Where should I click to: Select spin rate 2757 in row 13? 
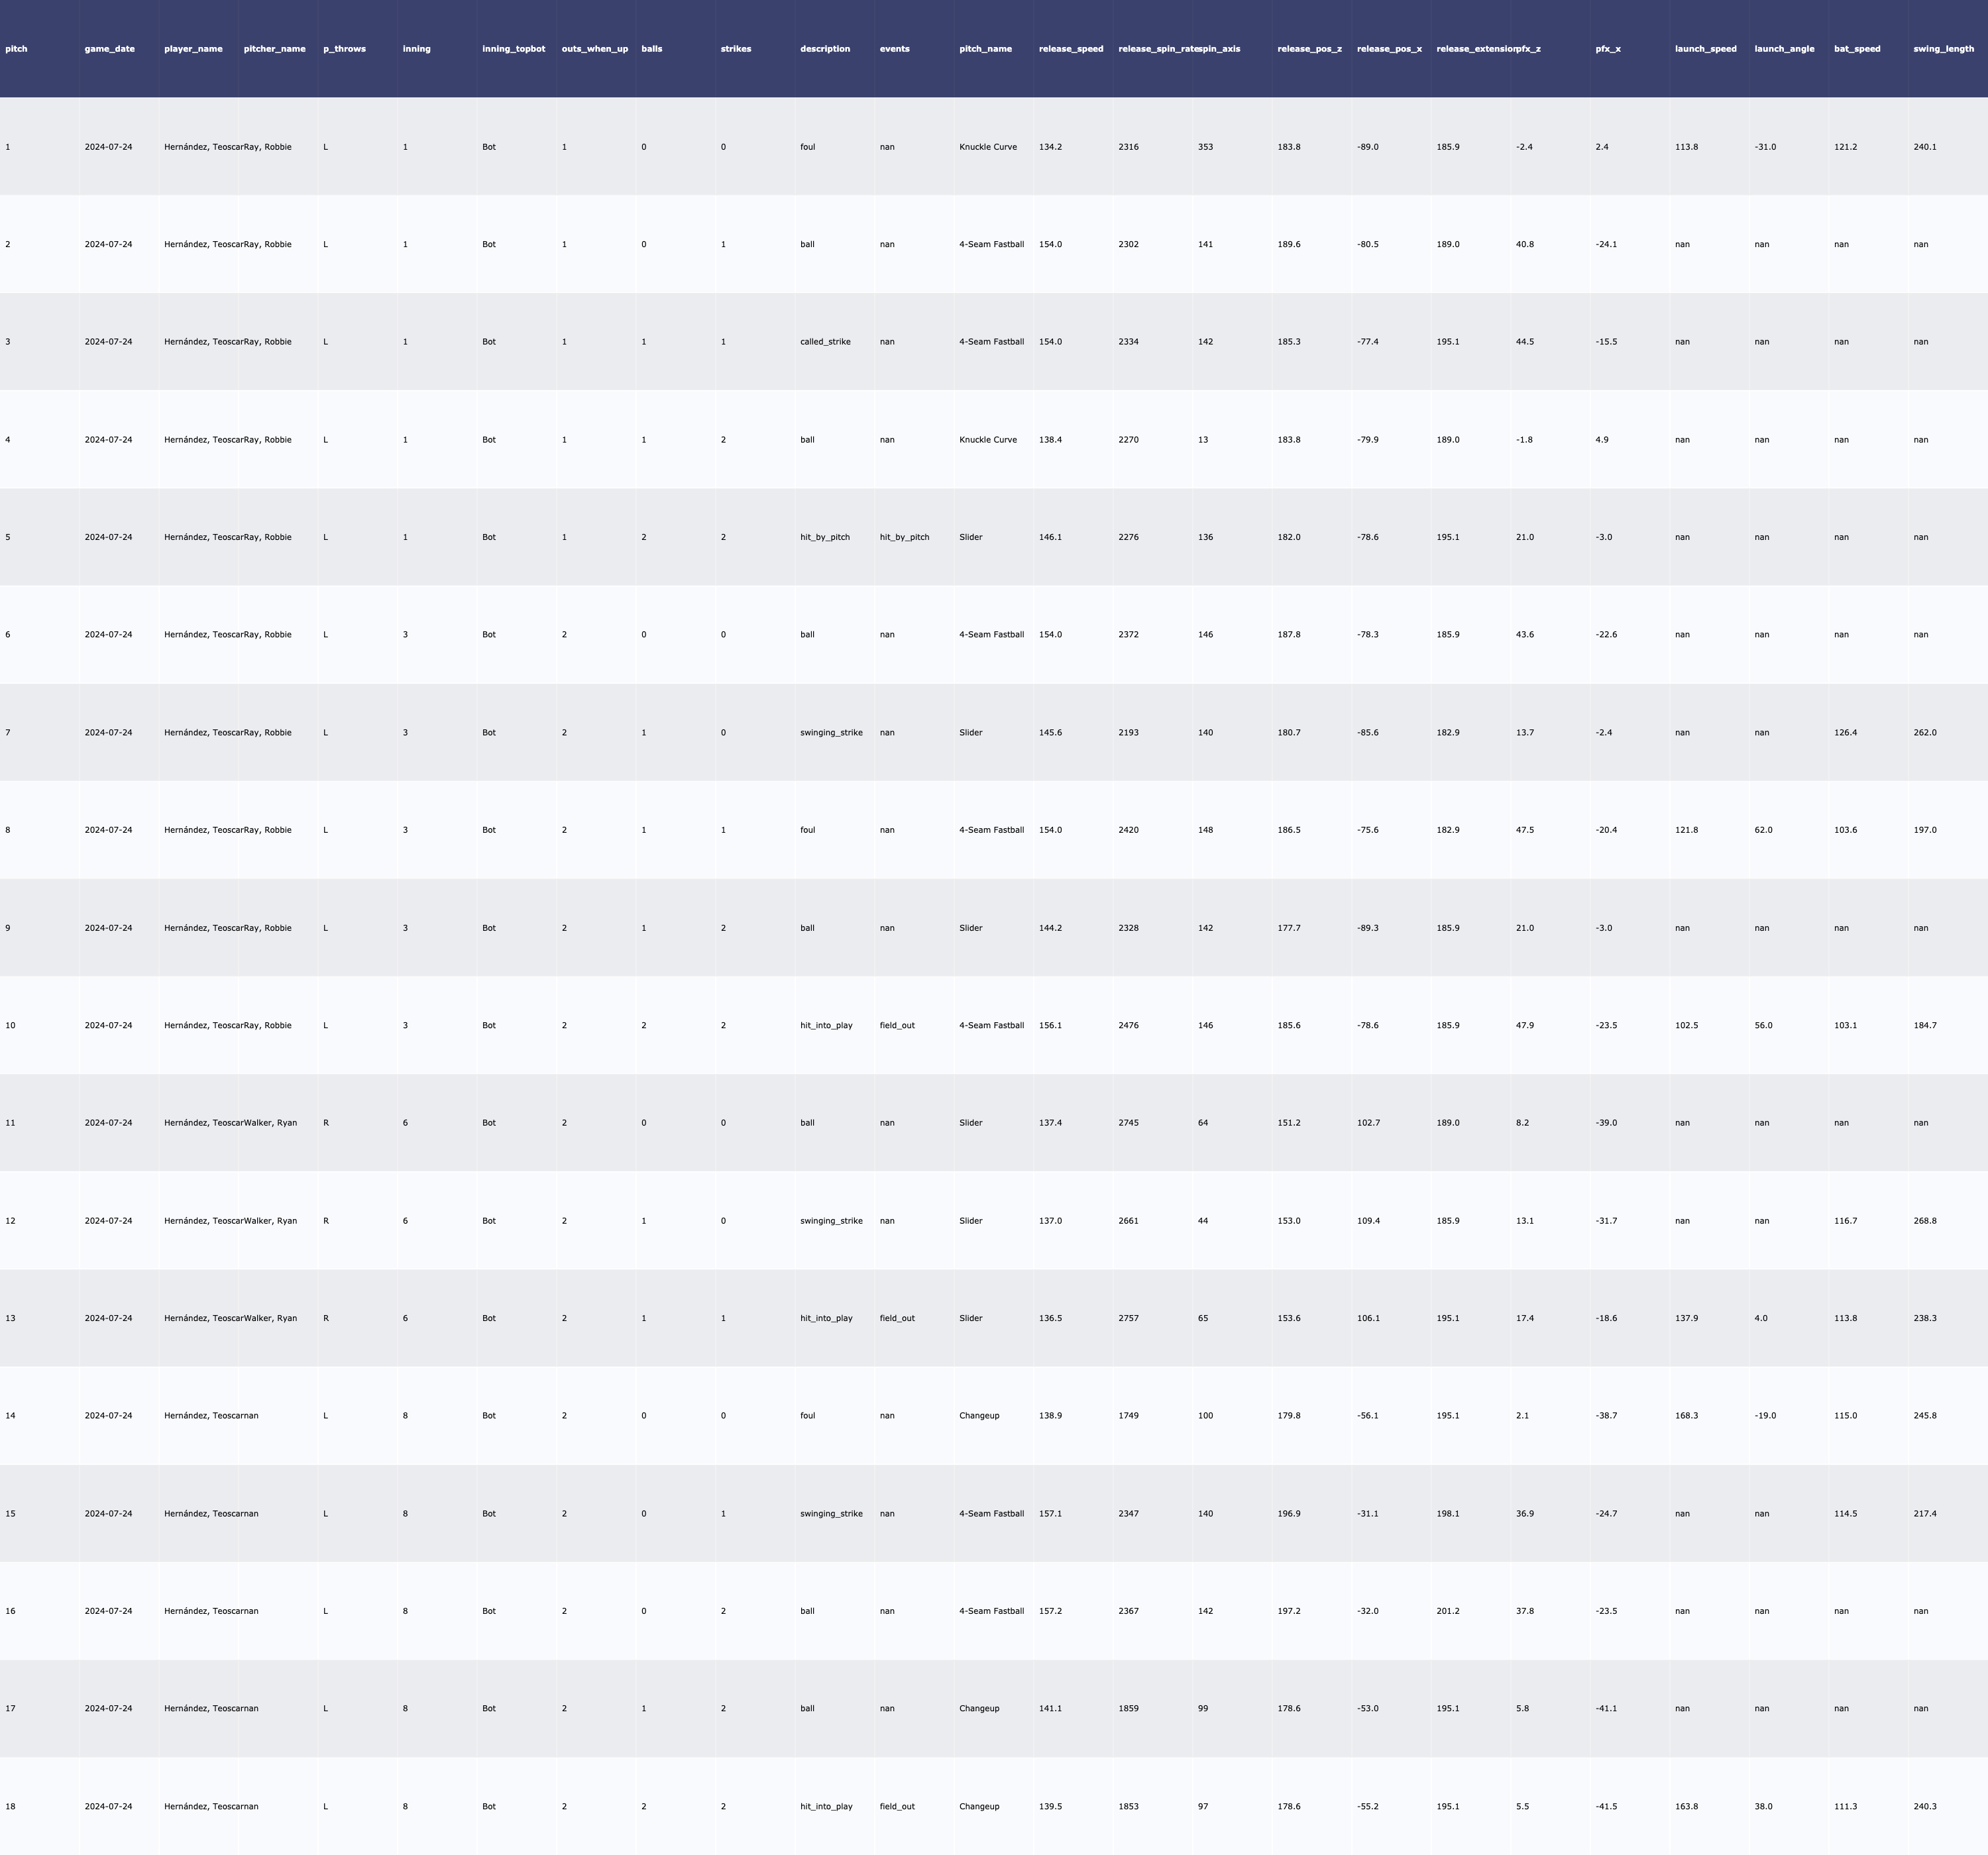click(1128, 1318)
